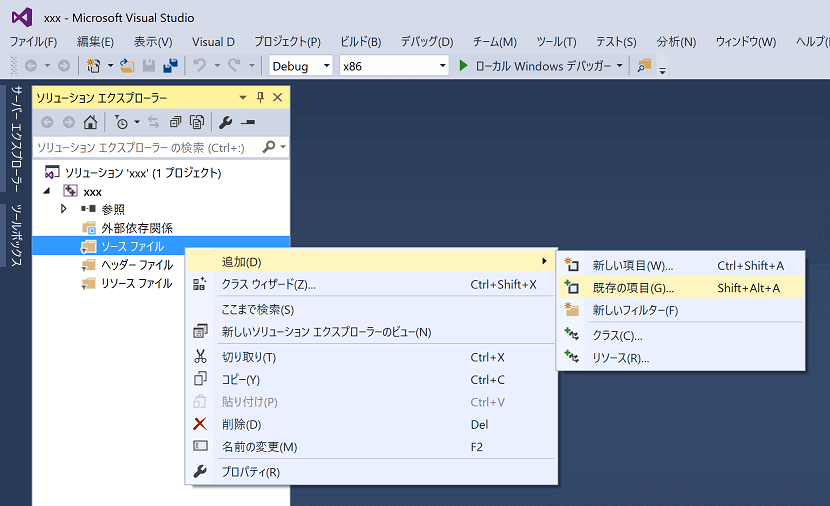Screen dimensions: 830x506
Task: Select 切り取り(T) in context menu
Action: 371,357
